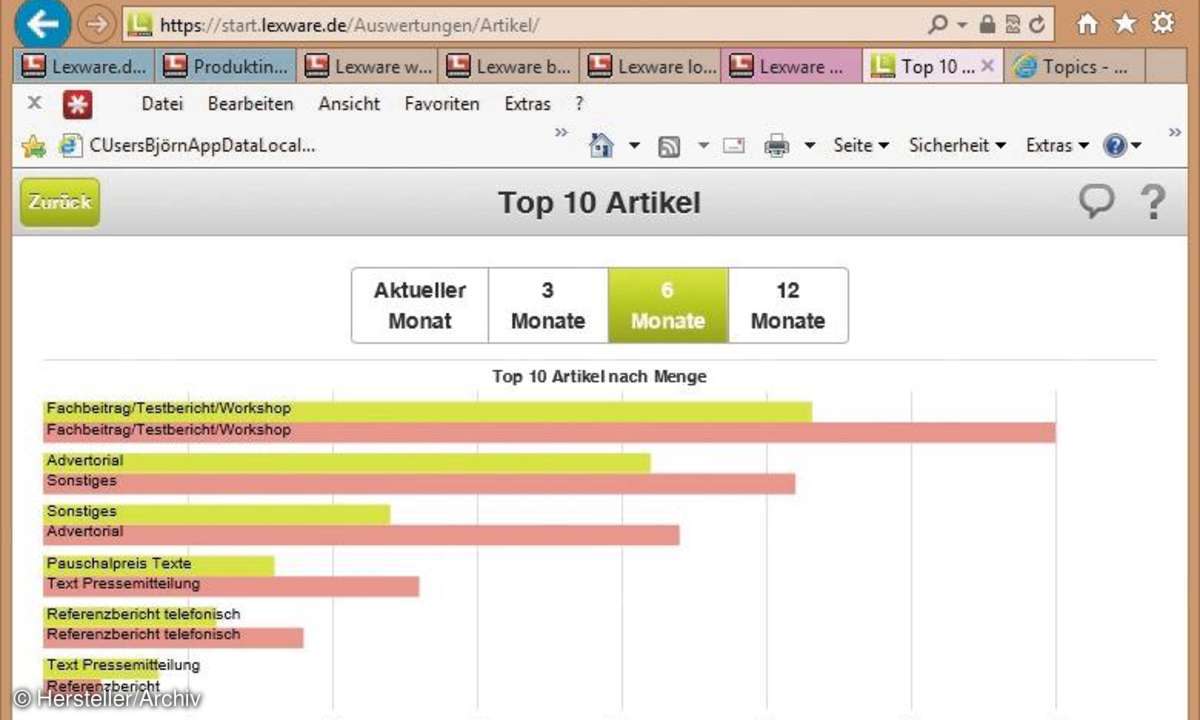Switch to the 'Lexware w...' tab
1200x720 pixels.
pyautogui.click(x=368, y=67)
